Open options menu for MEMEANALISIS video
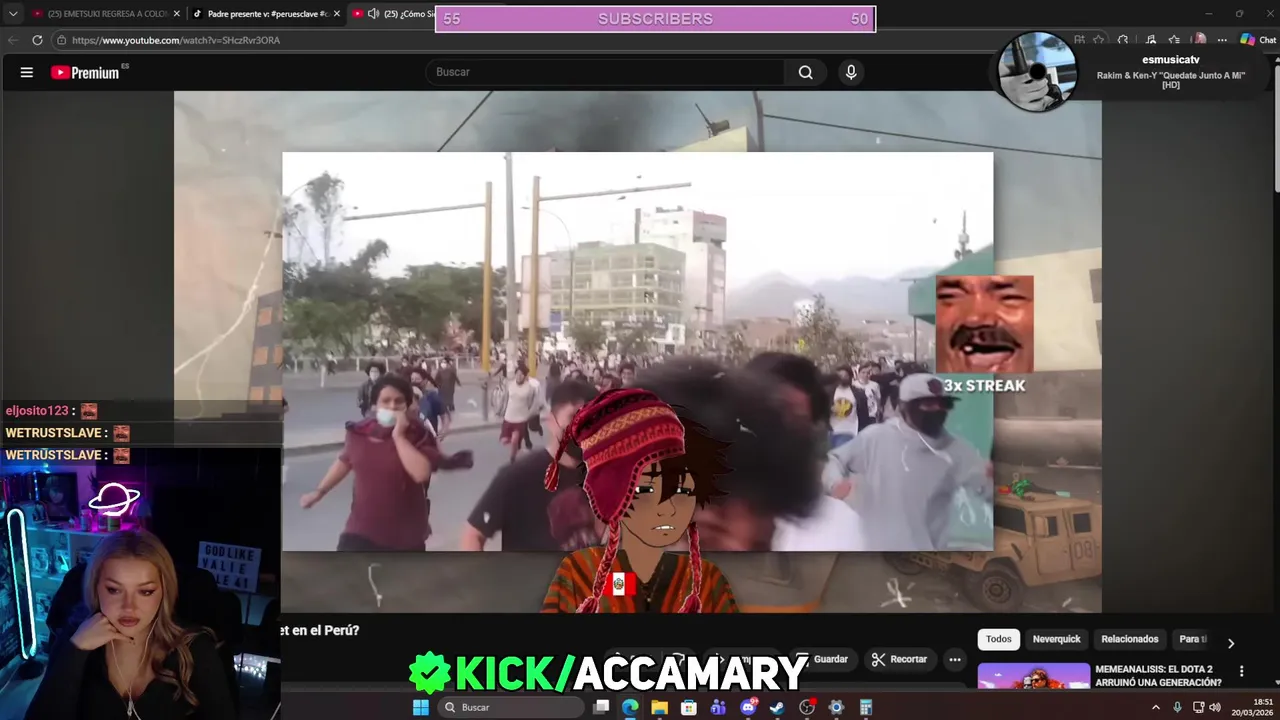This screenshot has height=720, width=1280. tap(1241, 671)
